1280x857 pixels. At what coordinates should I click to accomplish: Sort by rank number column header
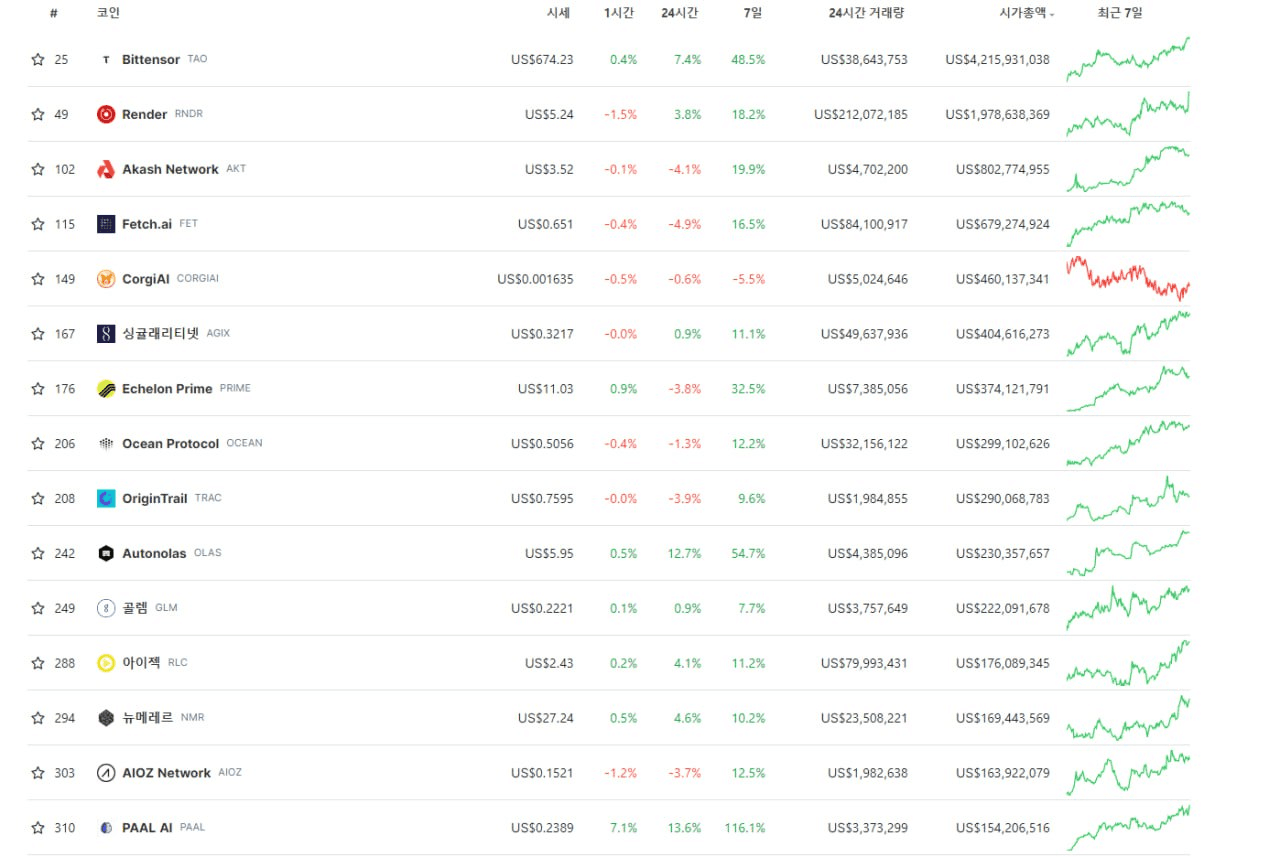[53, 13]
